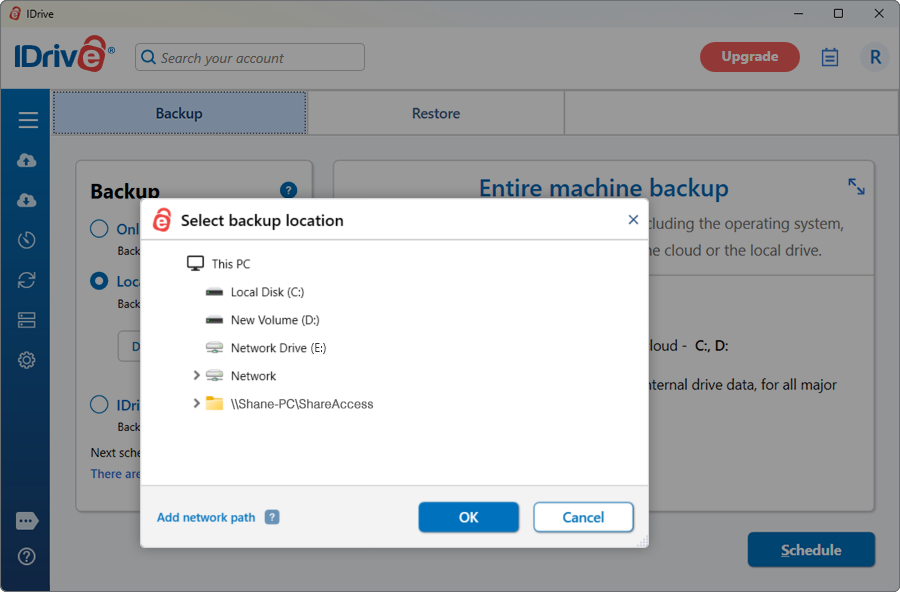Open the activity log clipboard icon
Image resolution: width=900 pixels, height=592 pixels.
(x=829, y=57)
